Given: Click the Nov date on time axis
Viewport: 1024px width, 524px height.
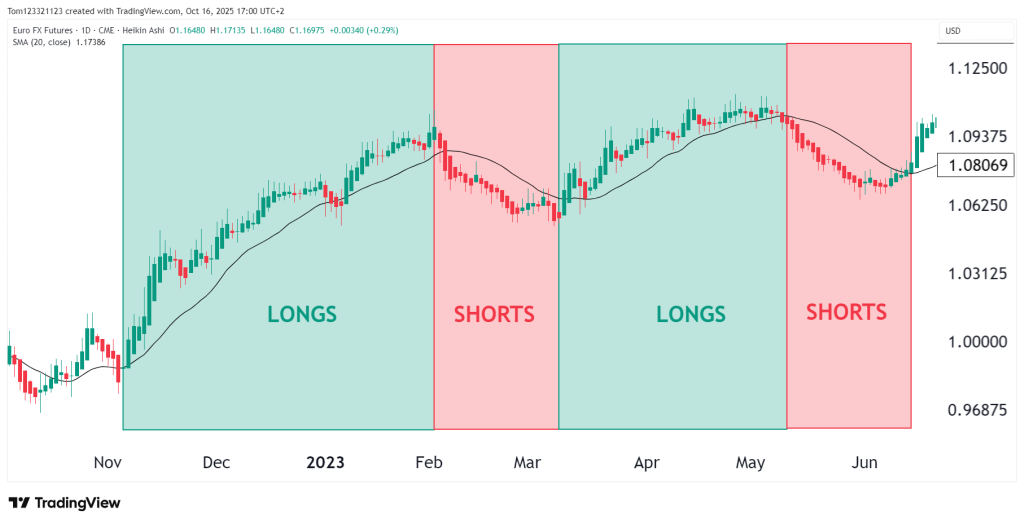Looking at the screenshot, I should [x=107, y=463].
